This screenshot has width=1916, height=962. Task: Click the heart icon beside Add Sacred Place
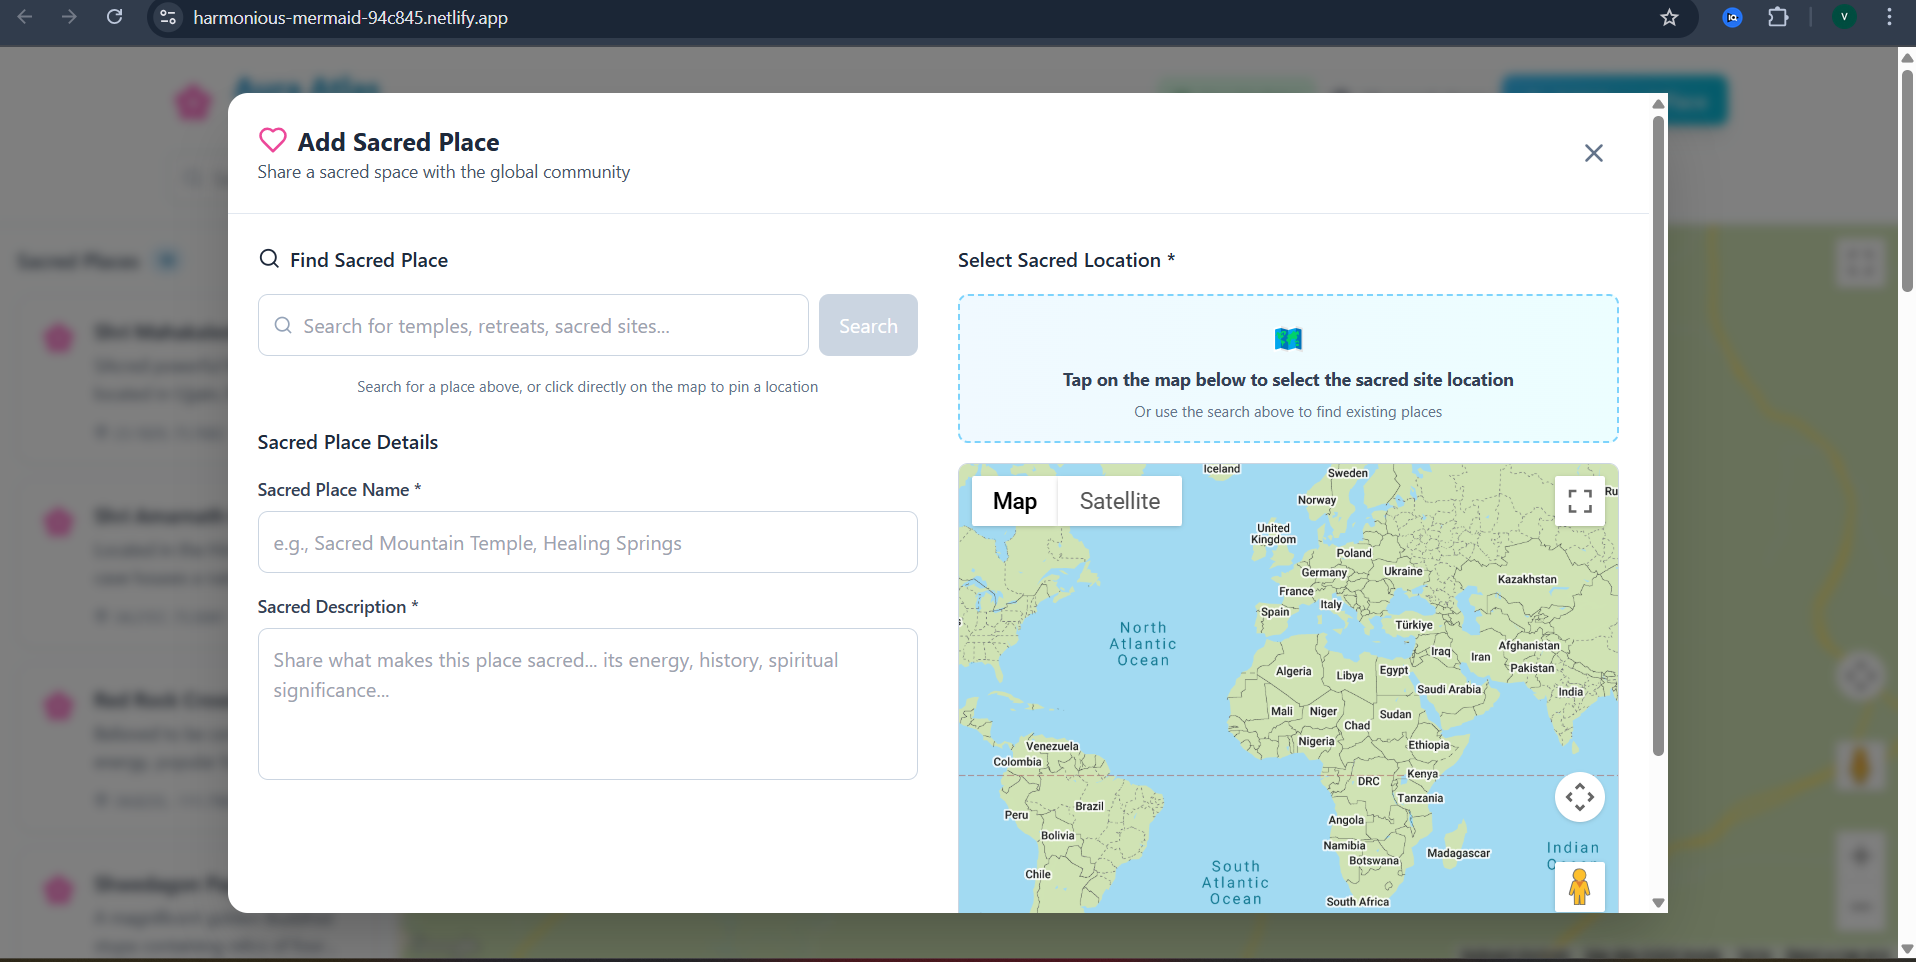coord(273,140)
